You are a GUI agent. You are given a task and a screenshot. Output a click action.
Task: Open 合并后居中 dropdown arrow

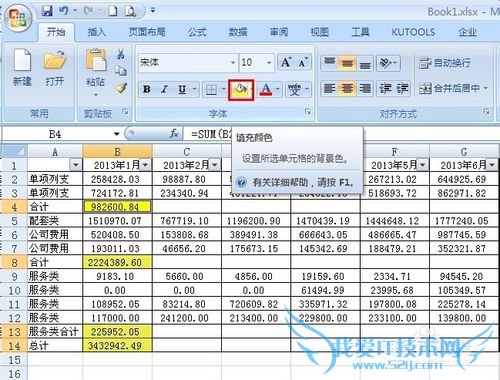click(486, 88)
